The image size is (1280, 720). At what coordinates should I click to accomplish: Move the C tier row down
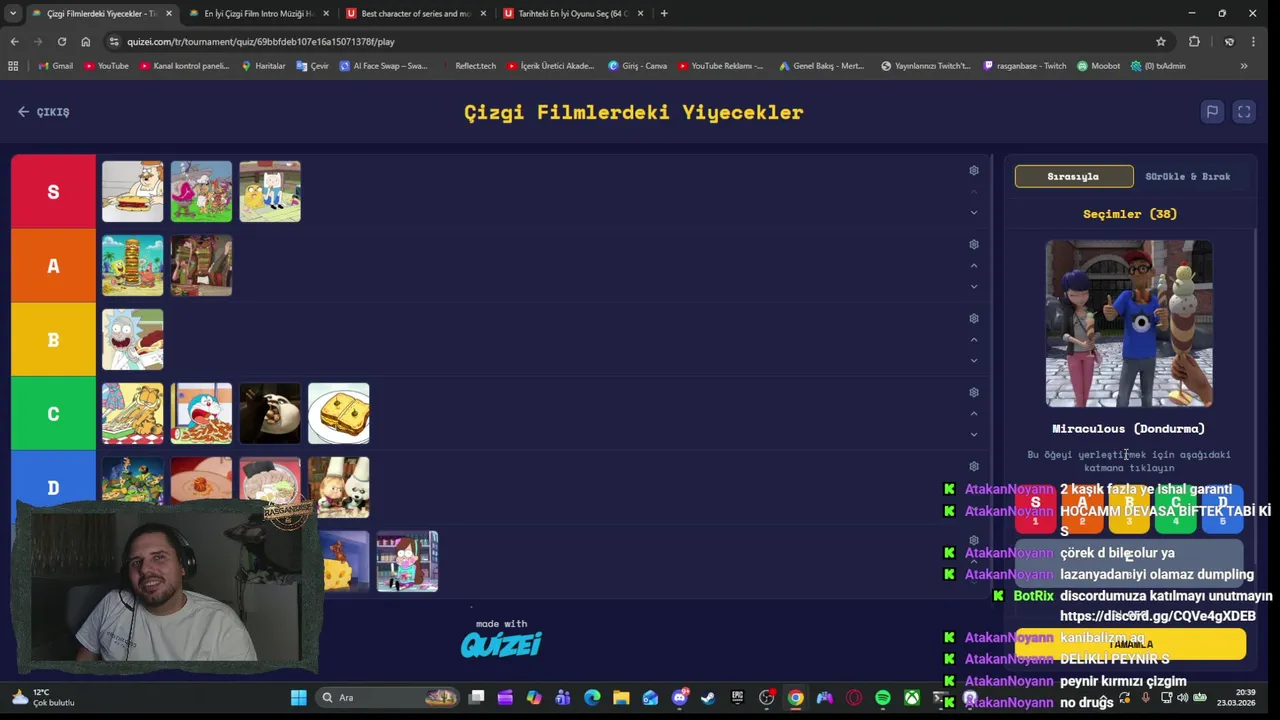click(974, 435)
